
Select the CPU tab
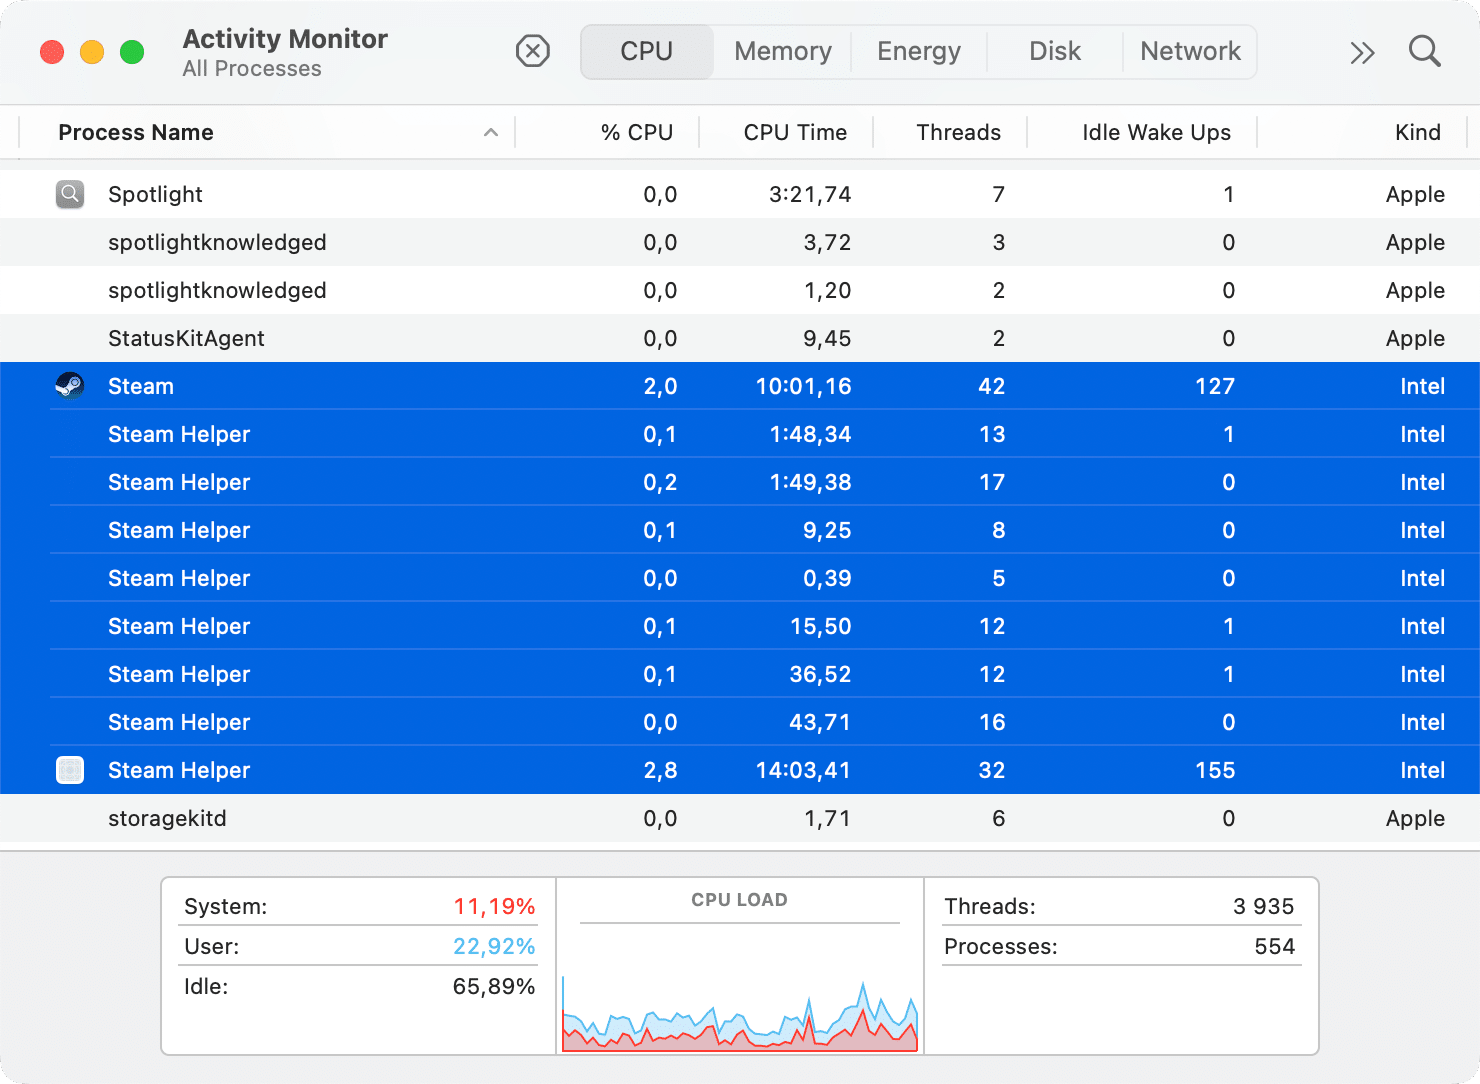pyautogui.click(x=647, y=51)
